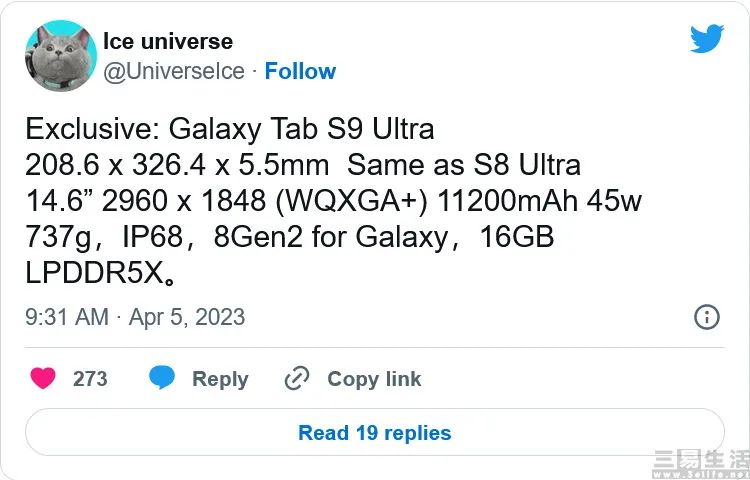
Task: Open the 9:31 AM · Apr 5, 2023 timestamp
Action: coord(135,317)
